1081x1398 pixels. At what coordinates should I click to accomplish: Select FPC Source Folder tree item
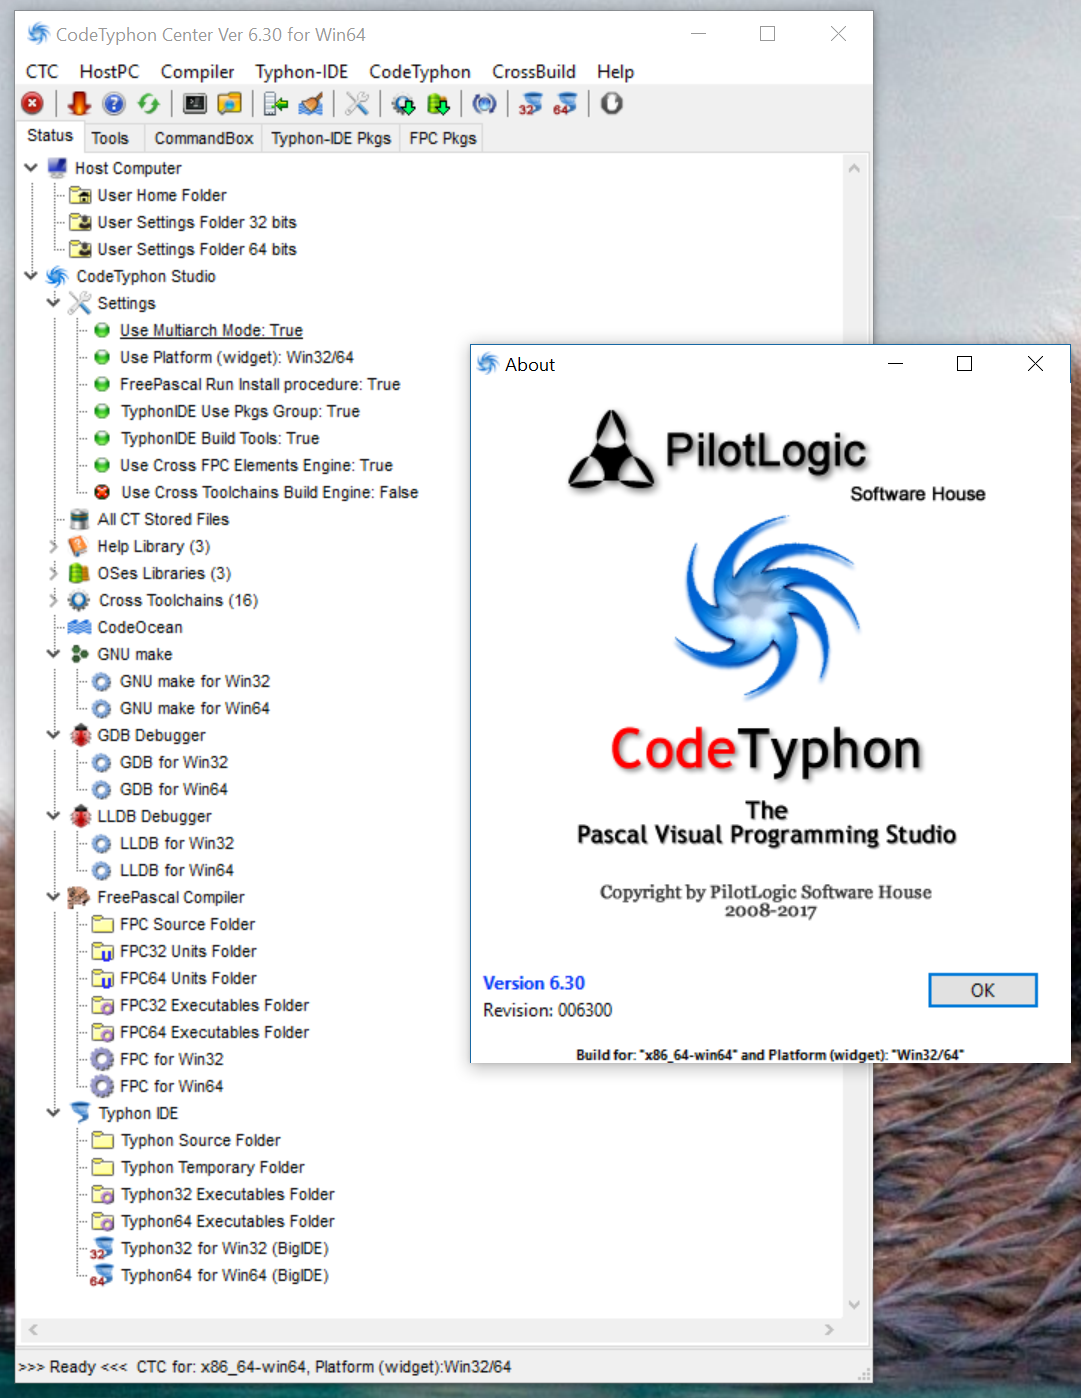click(187, 924)
